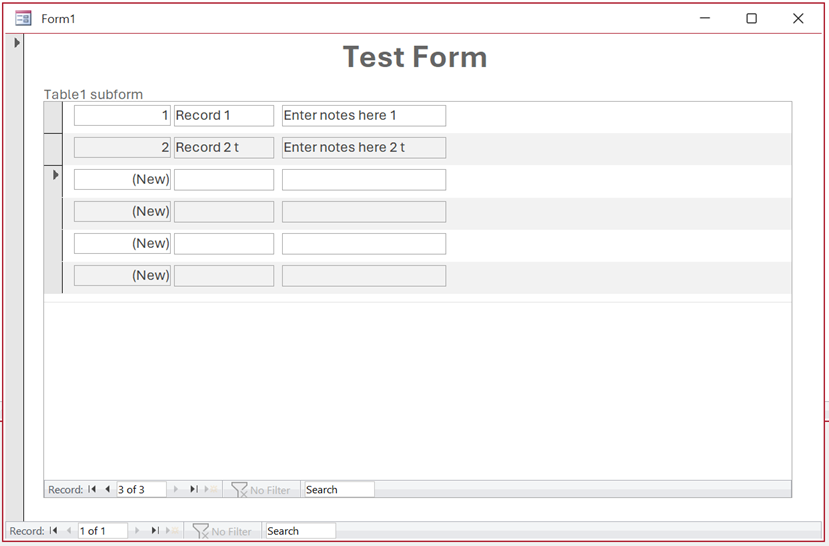Click empty notes field in the current-arrow row
The image size is (829, 546).
click(364, 180)
